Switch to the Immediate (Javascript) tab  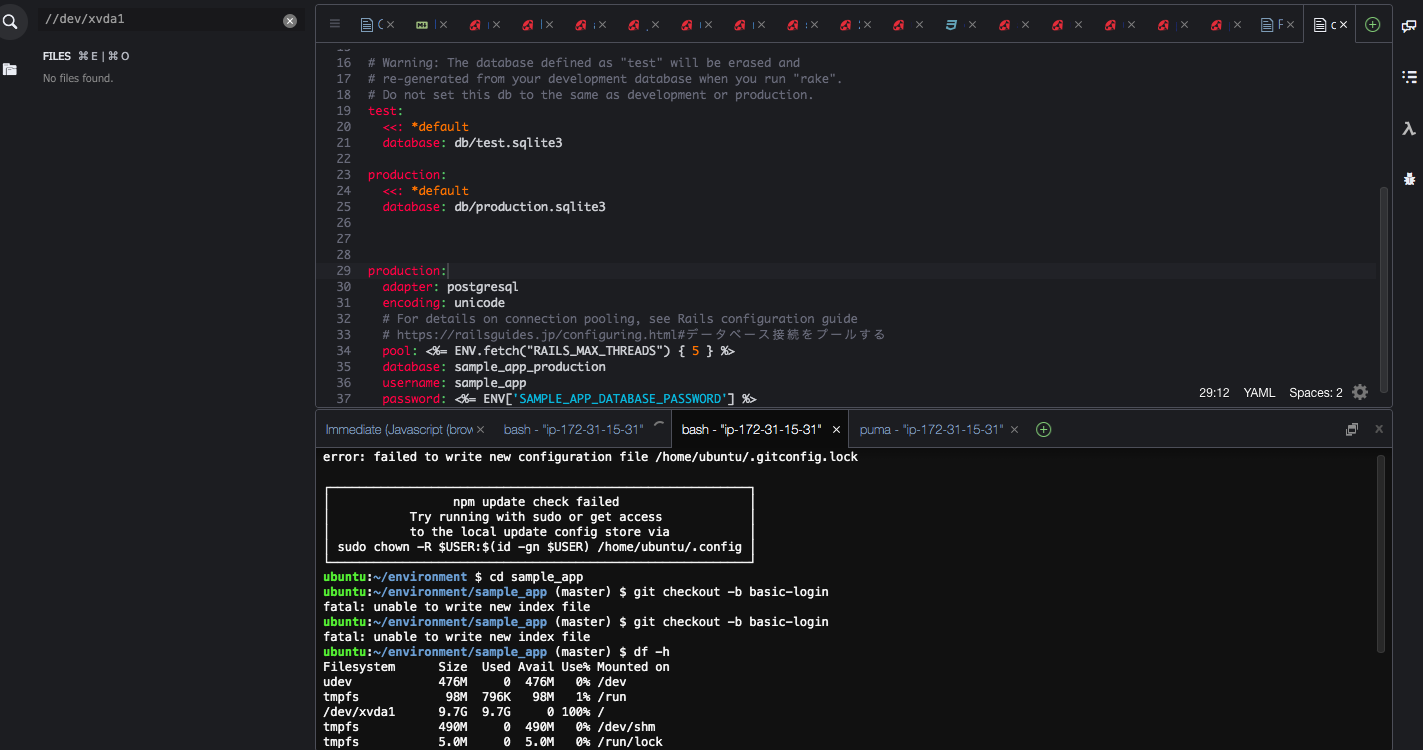(x=399, y=429)
